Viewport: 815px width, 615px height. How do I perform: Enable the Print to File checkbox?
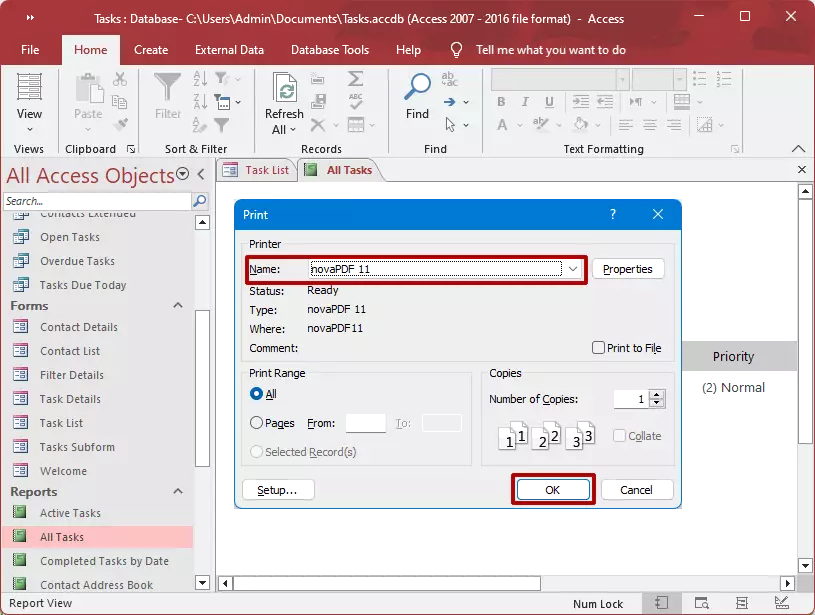tap(598, 348)
